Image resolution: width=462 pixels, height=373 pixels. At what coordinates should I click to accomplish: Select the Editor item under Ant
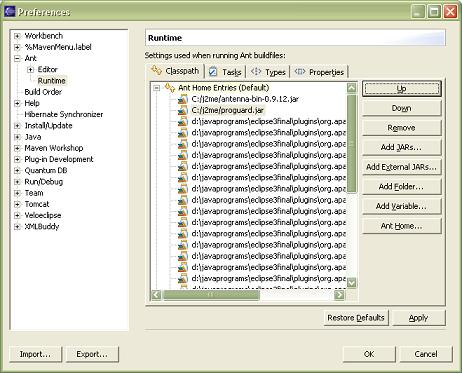(x=48, y=69)
